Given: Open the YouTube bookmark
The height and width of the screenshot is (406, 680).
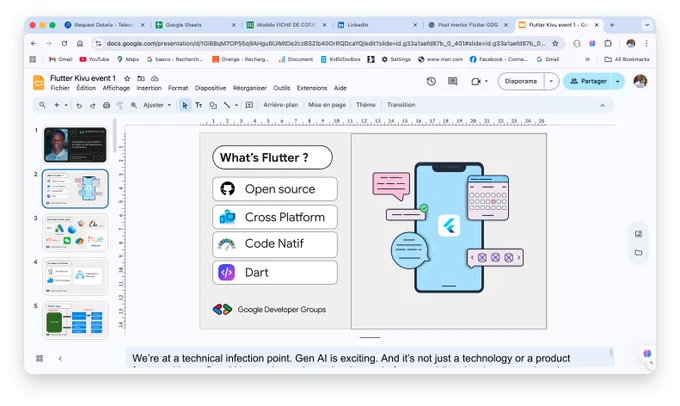Looking at the screenshot, I should tap(94, 59).
